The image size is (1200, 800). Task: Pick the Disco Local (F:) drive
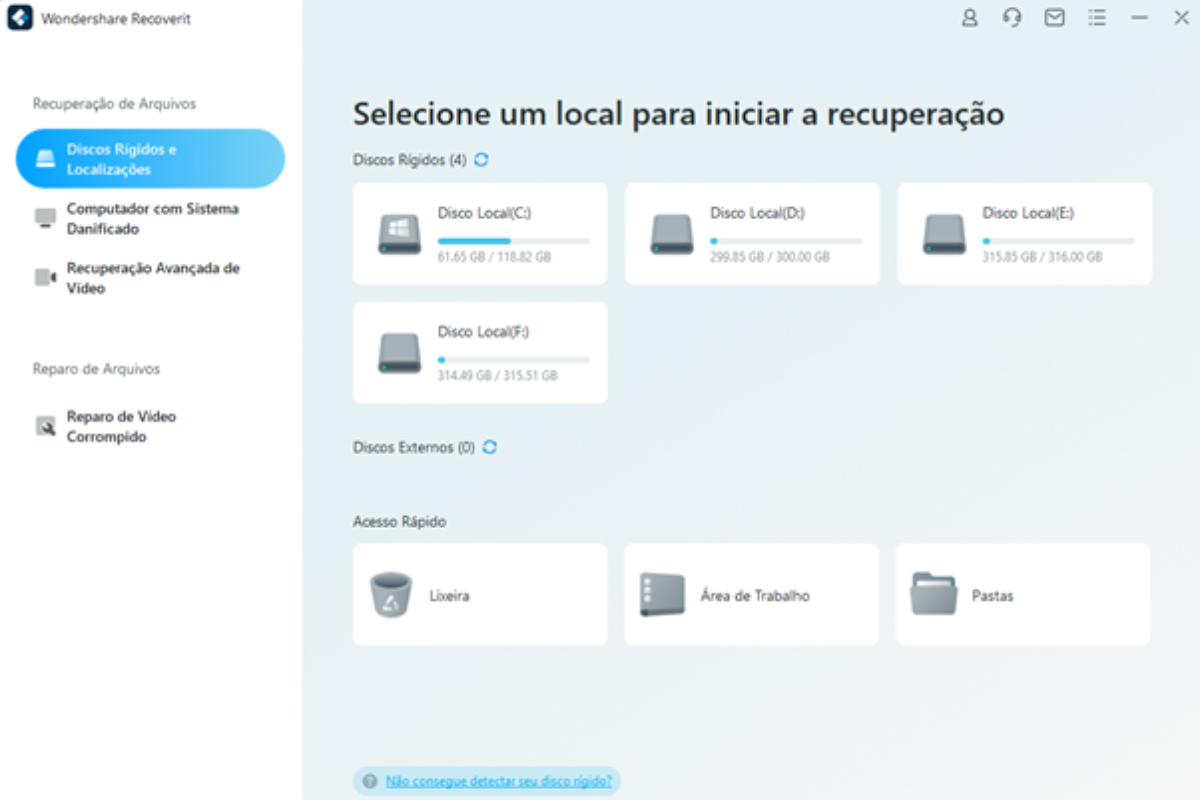tap(480, 352)
